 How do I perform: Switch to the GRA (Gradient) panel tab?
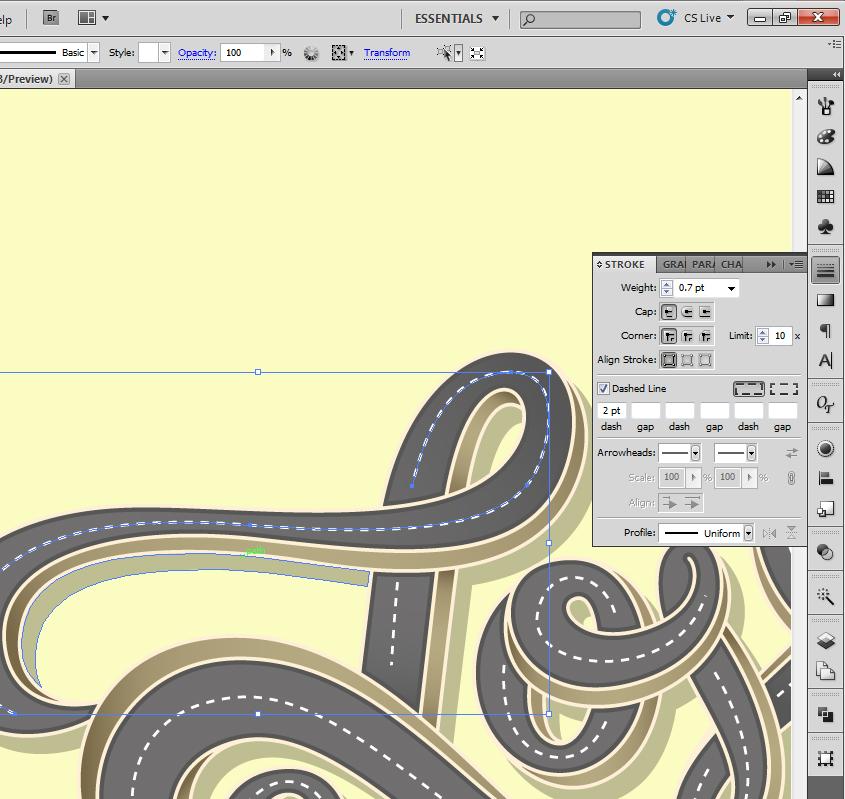click(x=673, y=264)
